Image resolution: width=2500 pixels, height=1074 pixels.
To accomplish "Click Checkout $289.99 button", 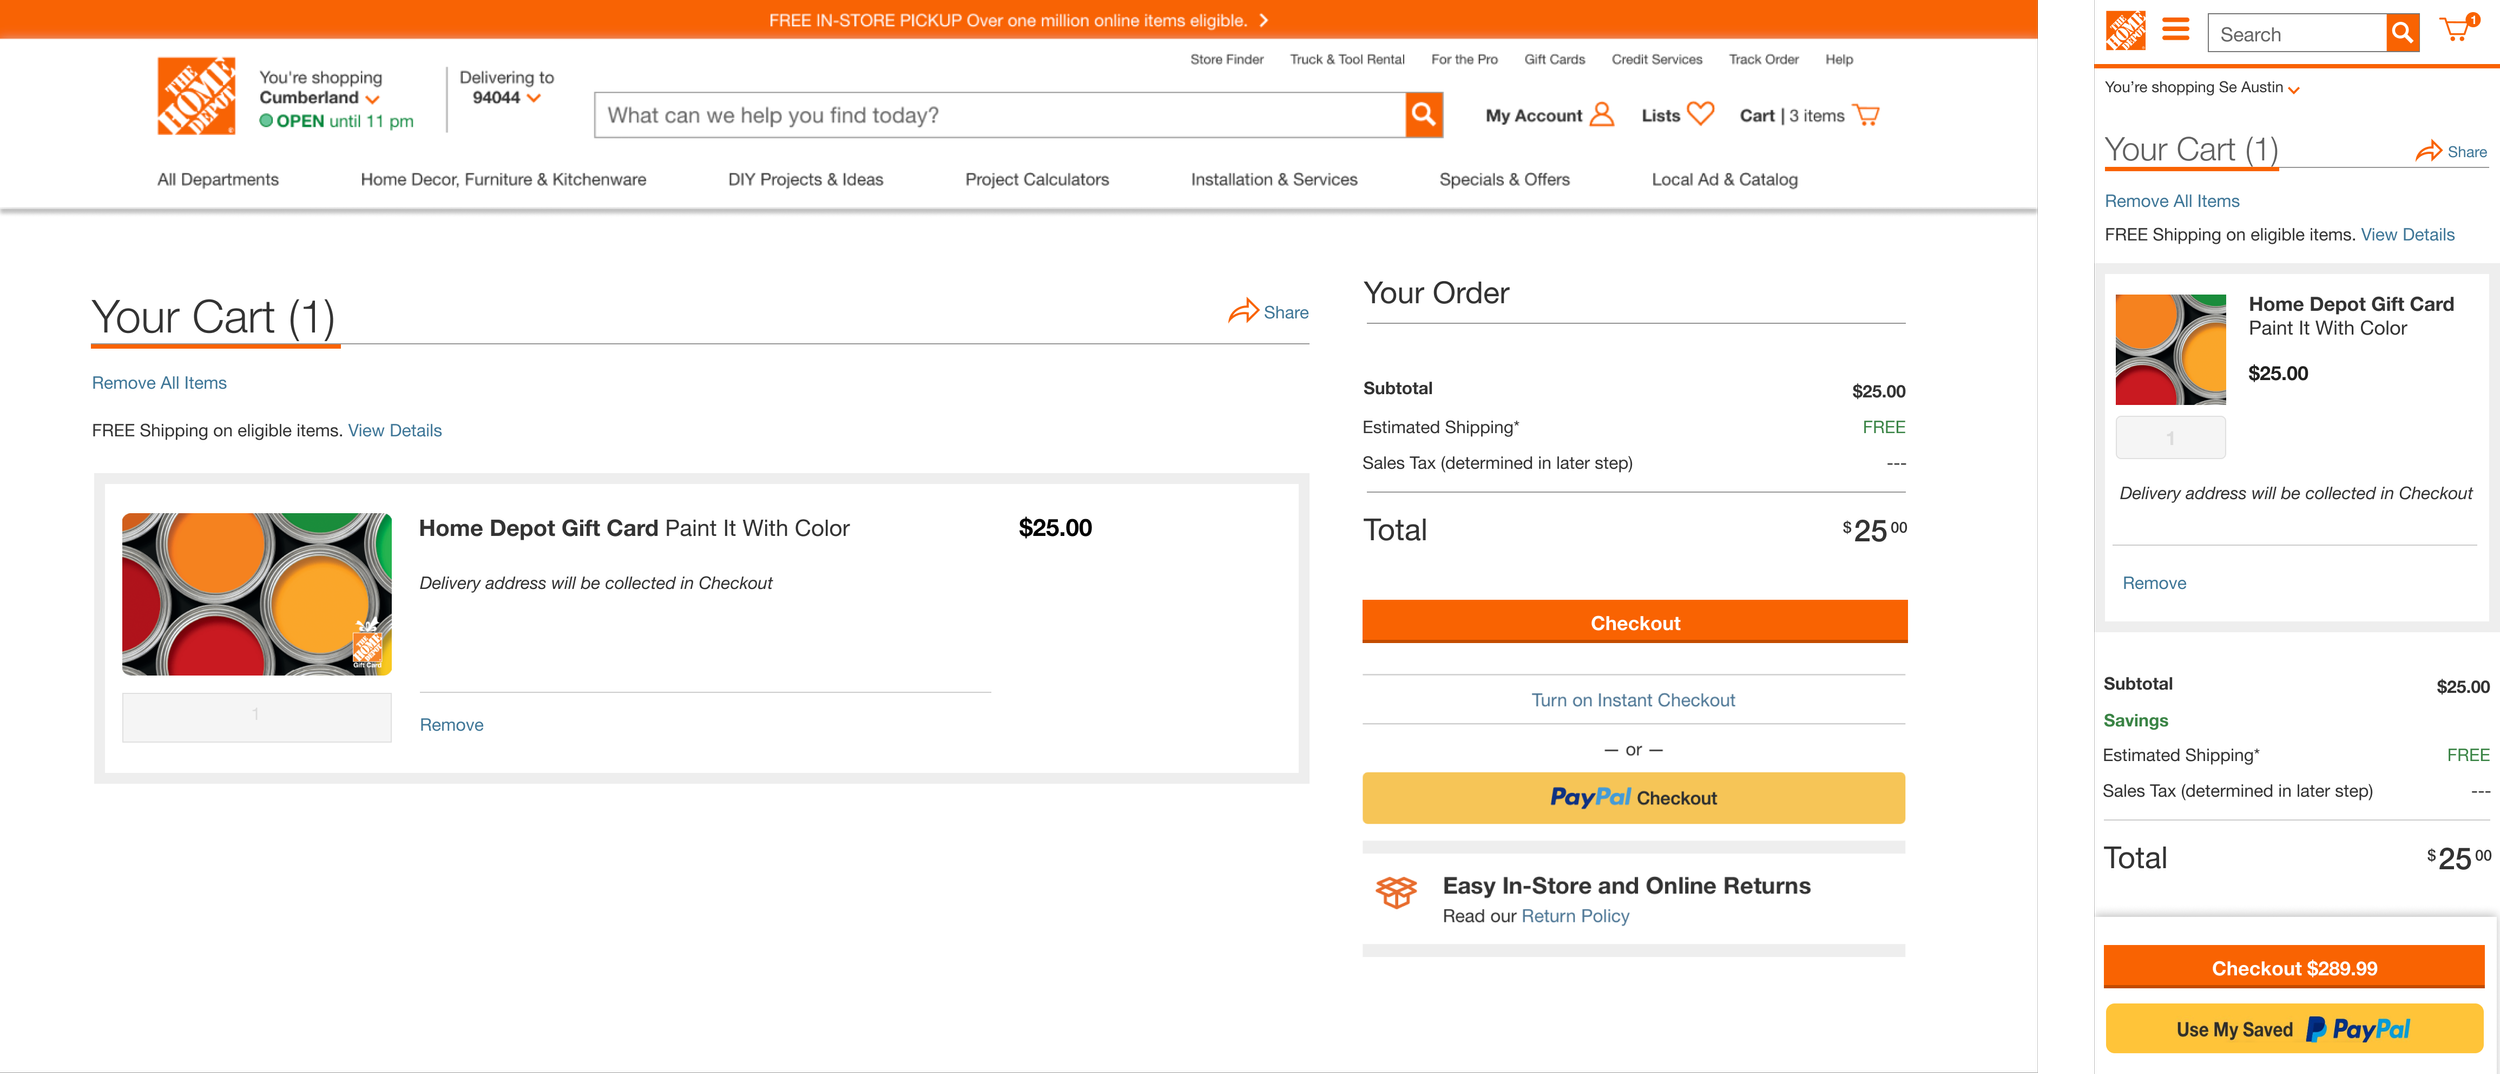I will click(x=2294, y=967).
